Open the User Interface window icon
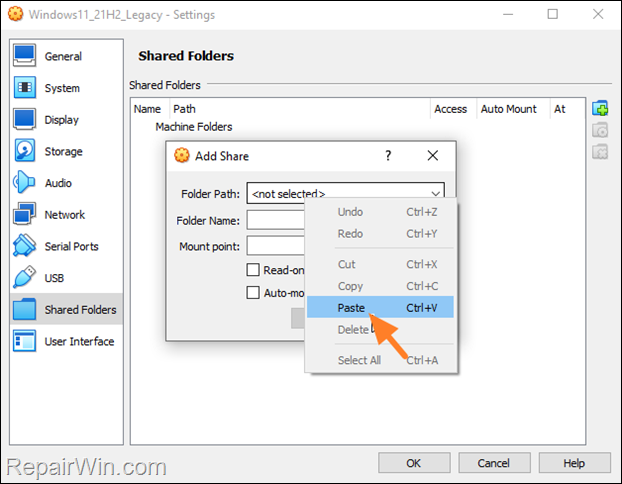622x484 pixels. (24, 341)
